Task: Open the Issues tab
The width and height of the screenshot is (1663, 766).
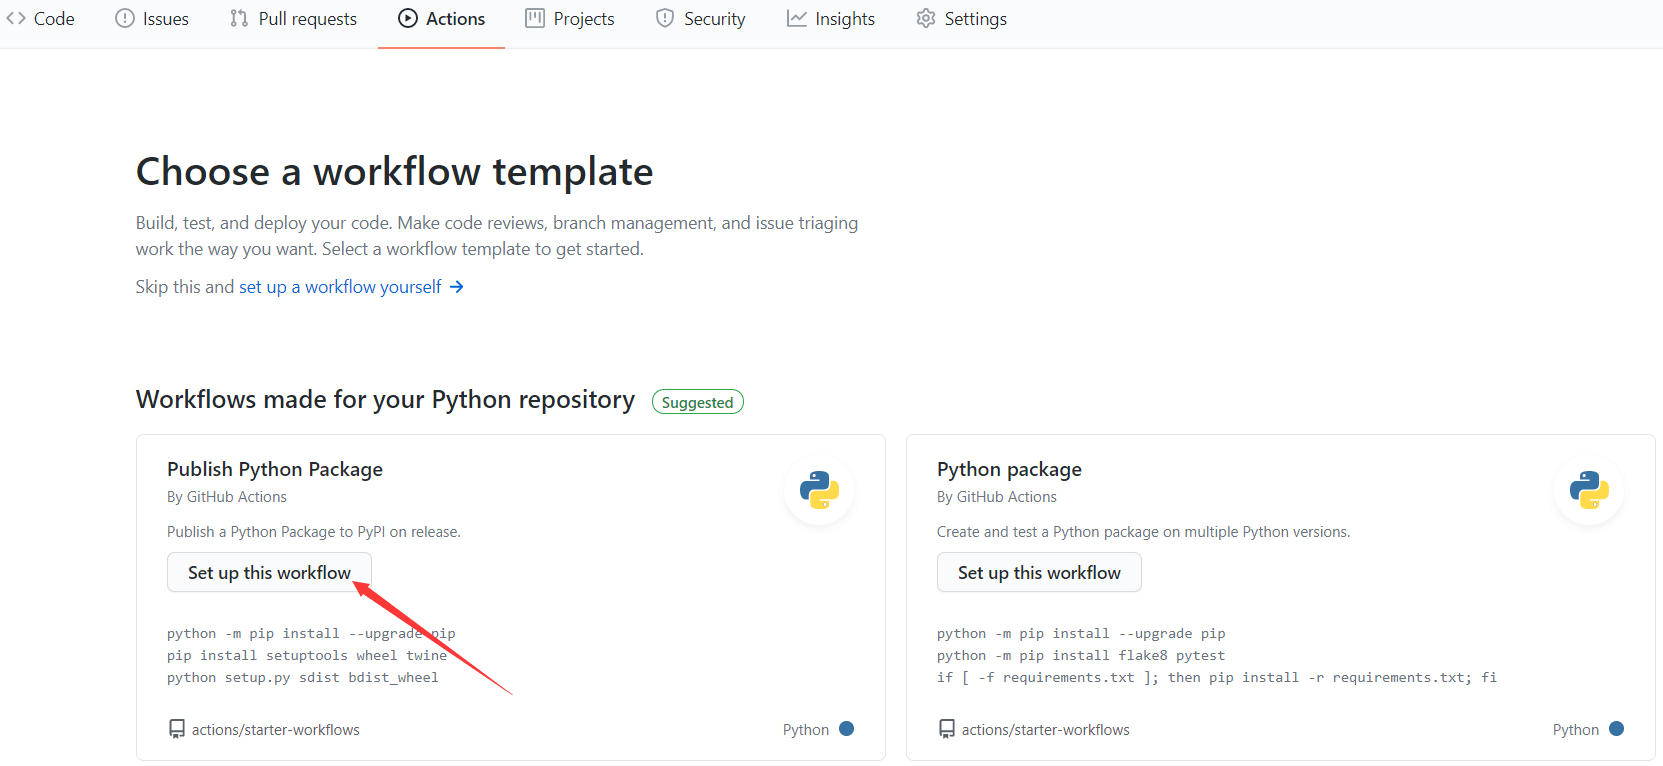Action: [x=152, y=19]
